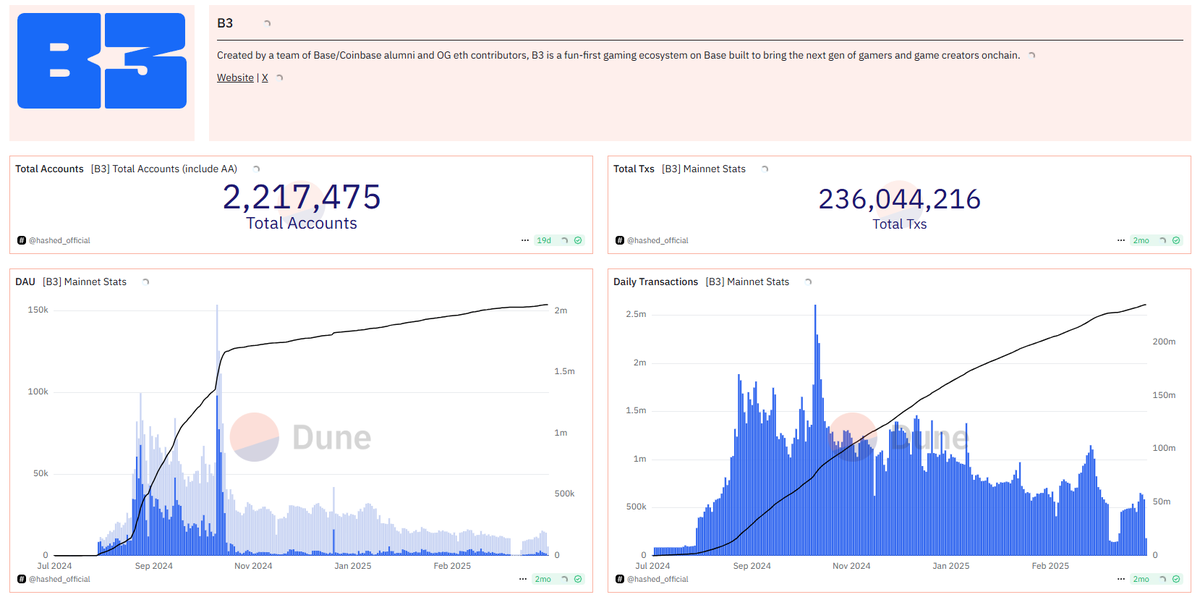Image resolution: width=1200 pixels, height=605 pixels.
Task: Click the loading spinner beside the B3 heading
Action: 266,23
